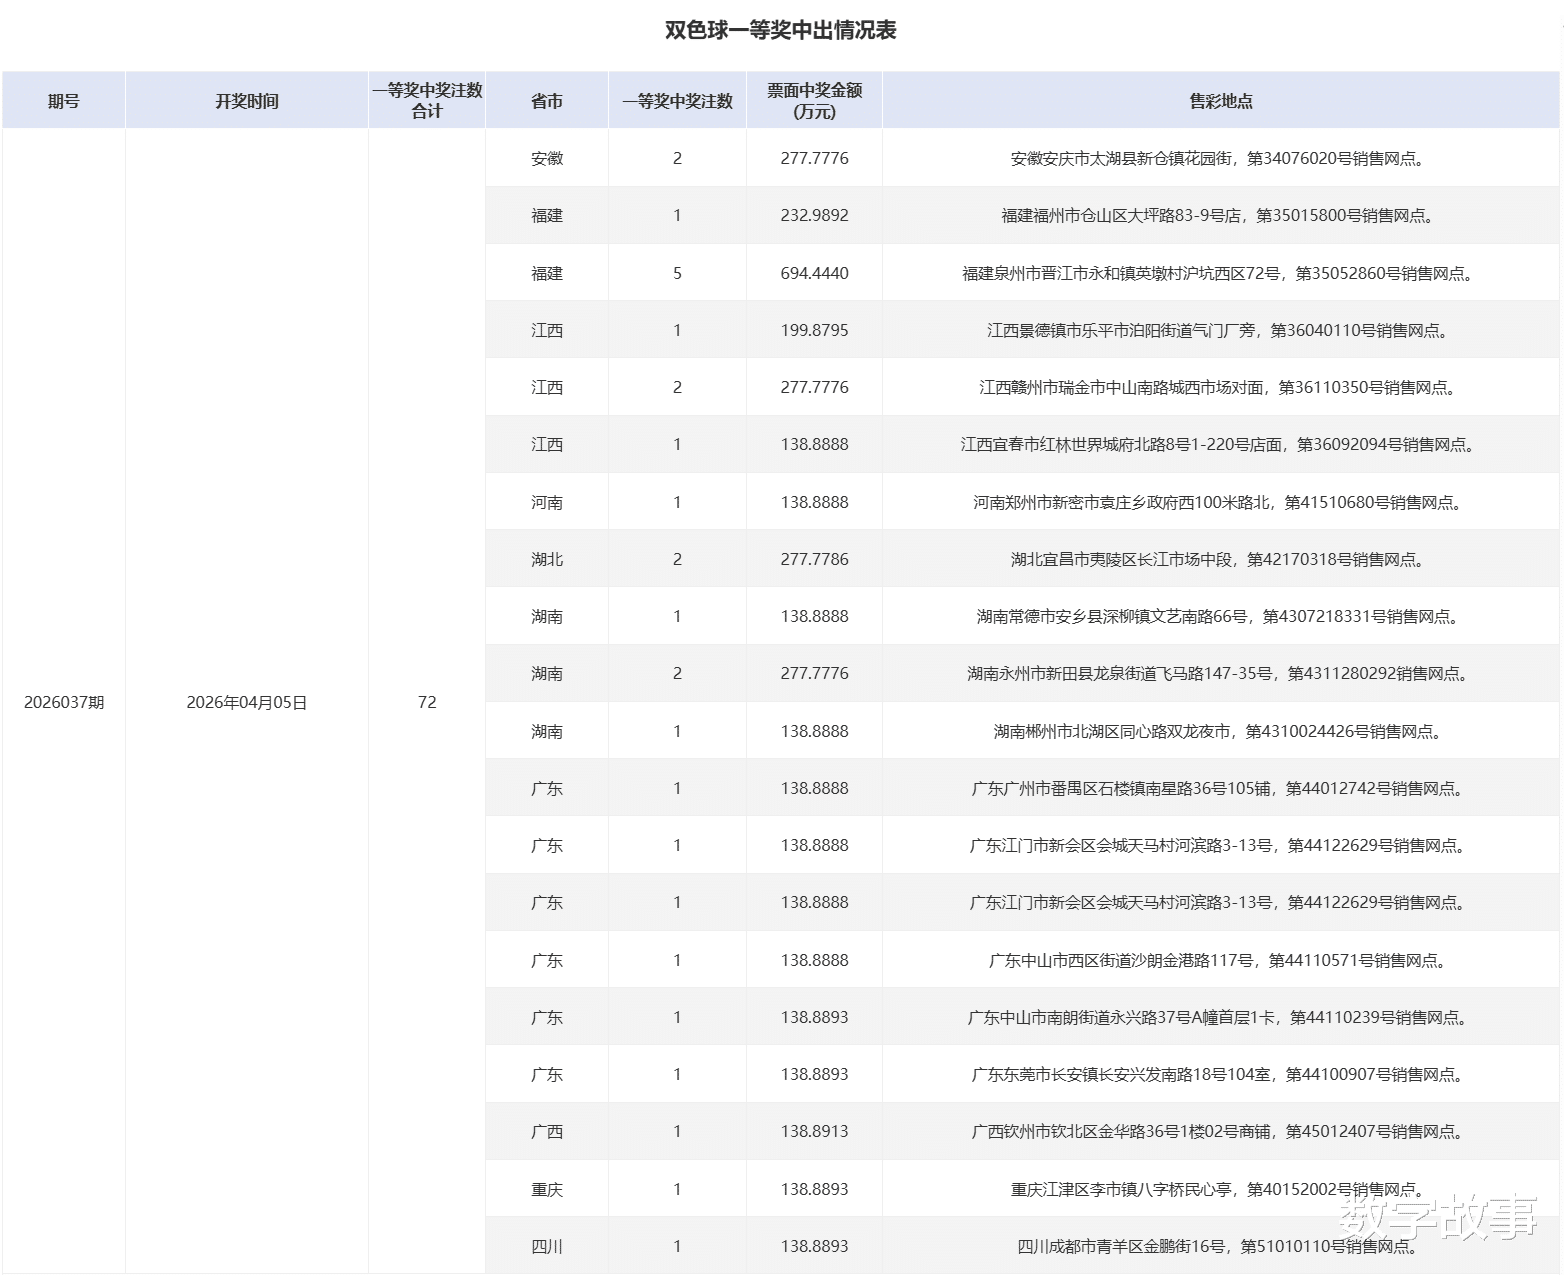This screenshot has width=1564, height=1275.
Task: Select amount "138.8893" in the 四川 row
Action: tap(815, 1246)
